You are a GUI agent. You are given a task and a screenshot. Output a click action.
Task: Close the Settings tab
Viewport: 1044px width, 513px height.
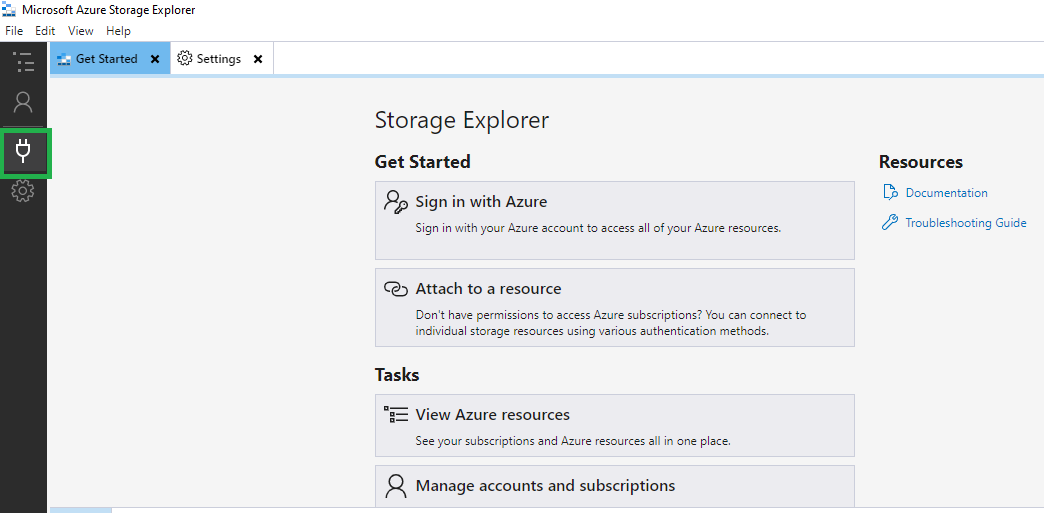pyautogui.click(x=258, y=59)
